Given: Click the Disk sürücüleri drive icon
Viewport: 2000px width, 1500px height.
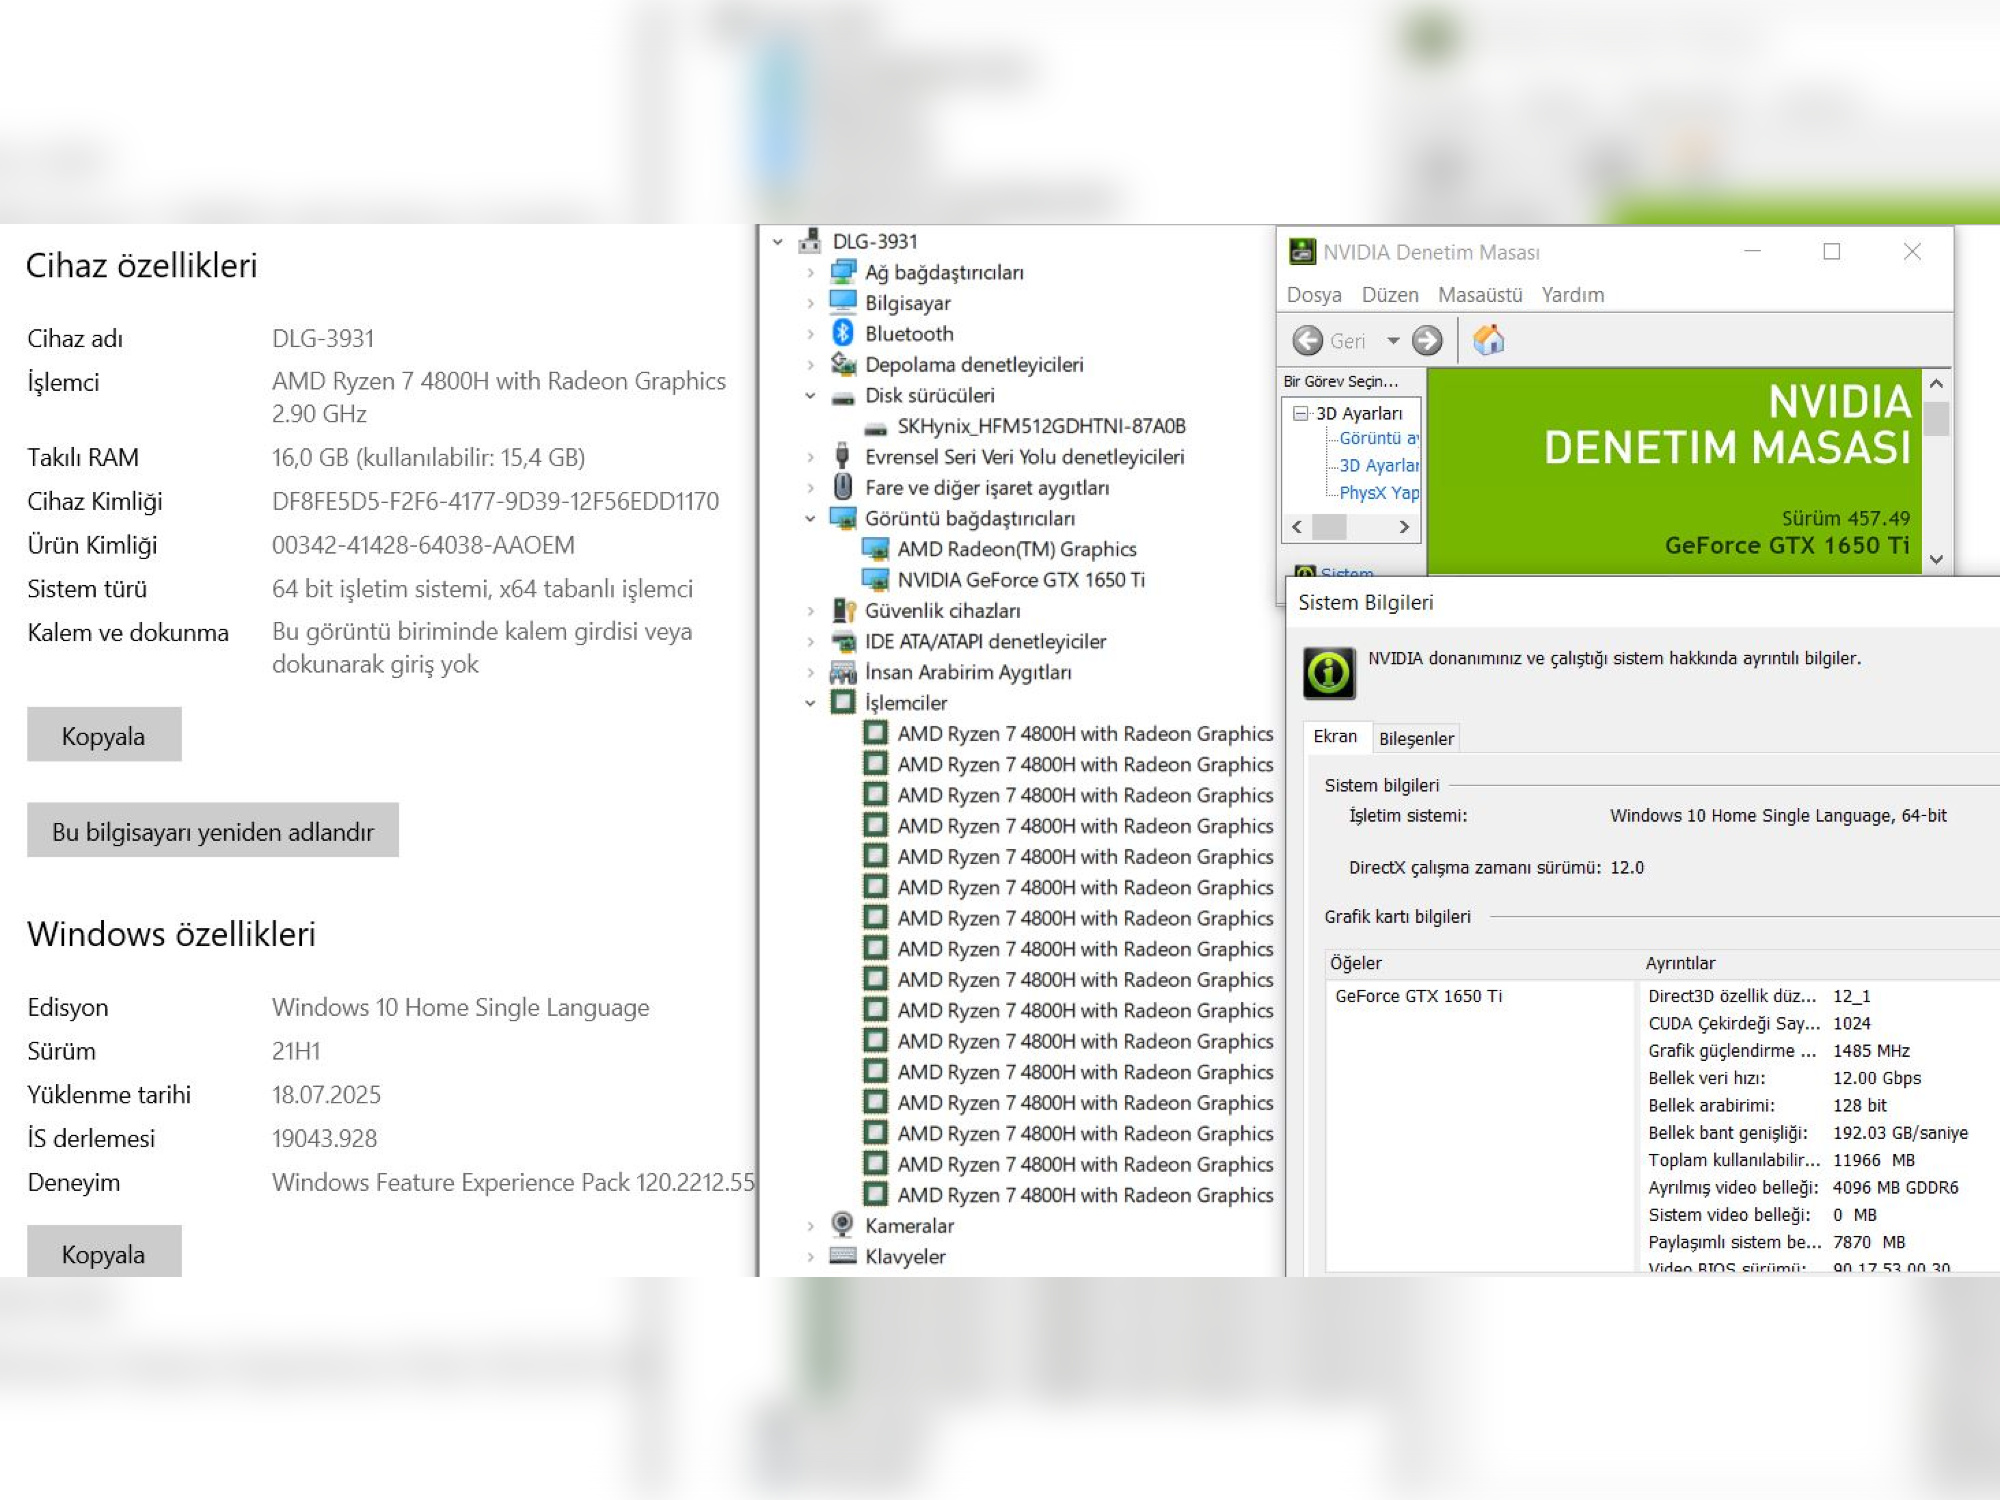Looking at the screenshot, I should (843, 396).
